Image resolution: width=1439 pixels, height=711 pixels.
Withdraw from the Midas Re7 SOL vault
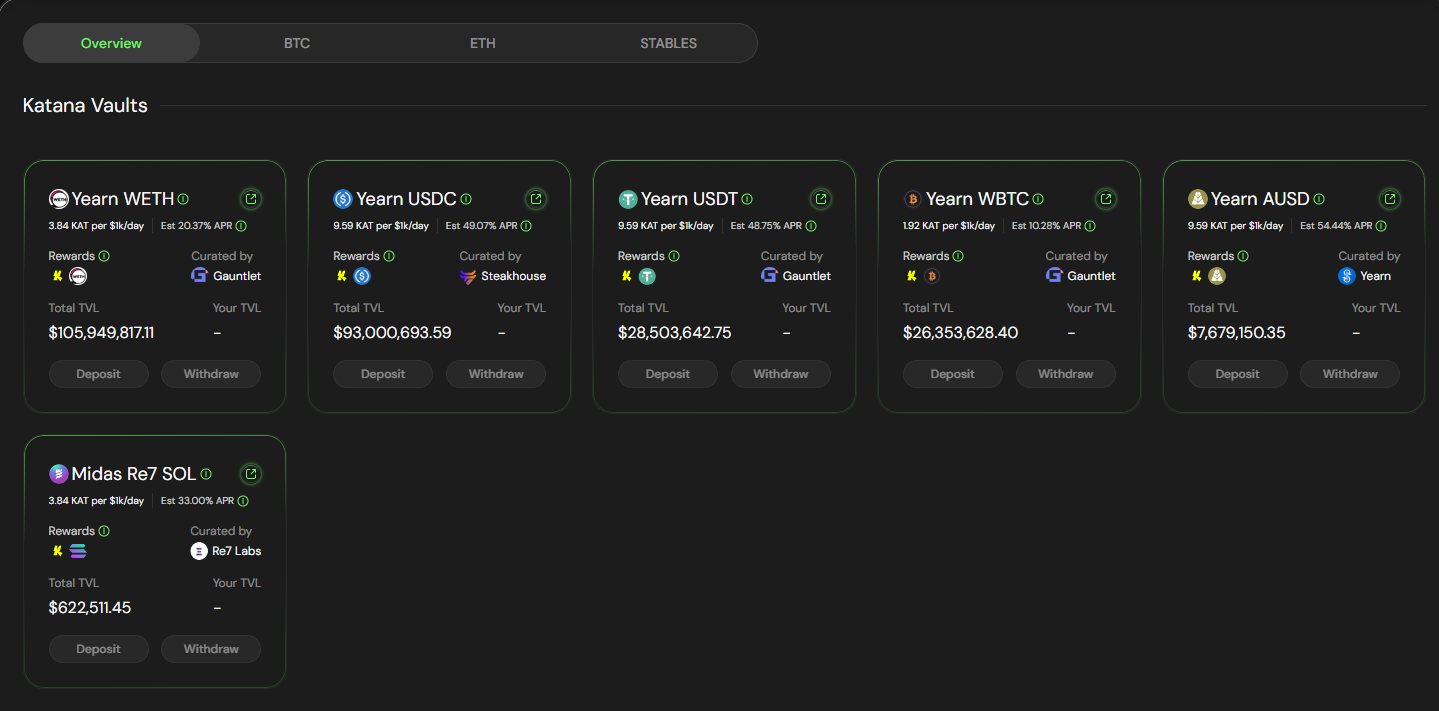(x=211, y=649)
